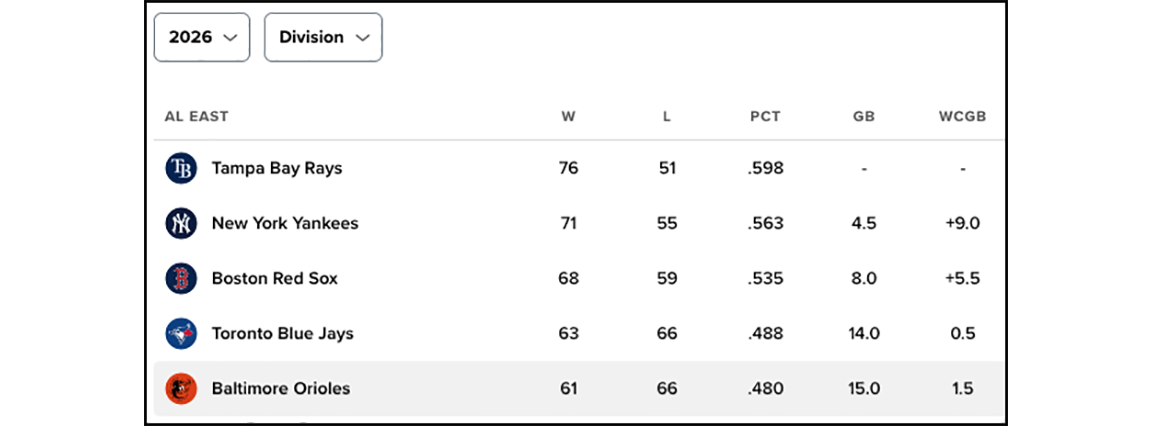
Task: Click the Boston Red Sox logo icon
Action: point(181,278)
